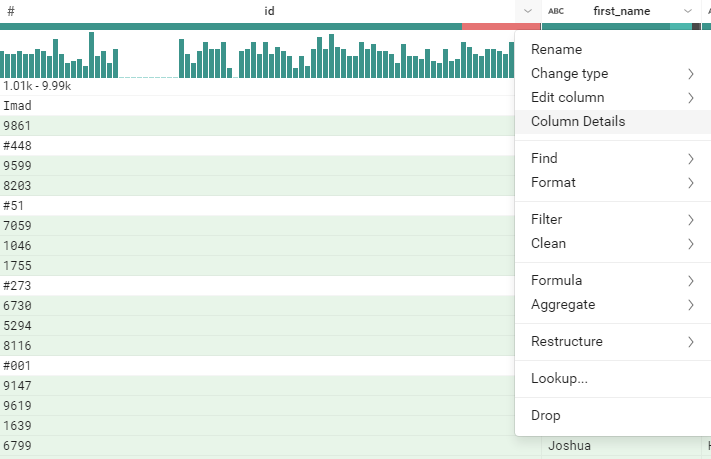Open Column Details from the menu
711x459 pixels.
(578, 121)
